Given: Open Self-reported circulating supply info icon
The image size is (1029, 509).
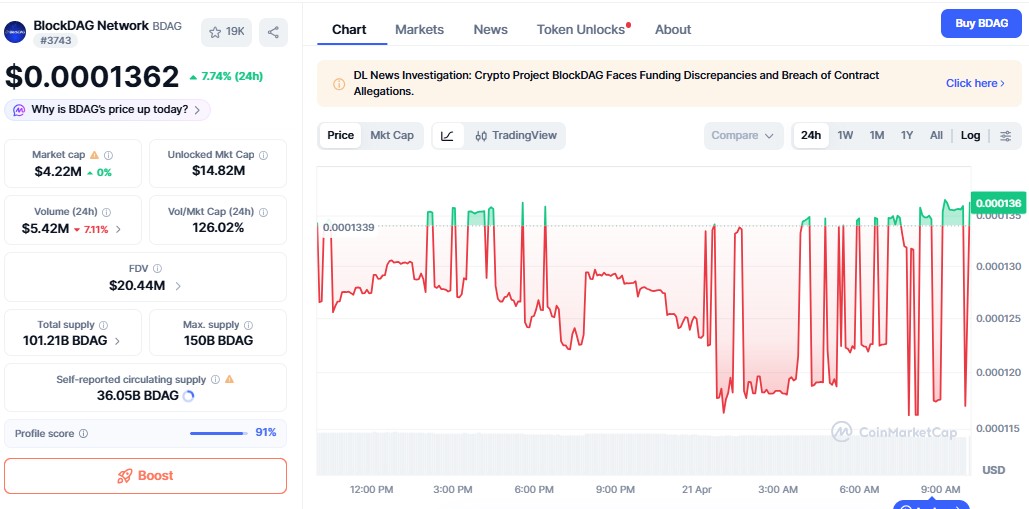Looking at the screenshot, I should tap(215, 379).
